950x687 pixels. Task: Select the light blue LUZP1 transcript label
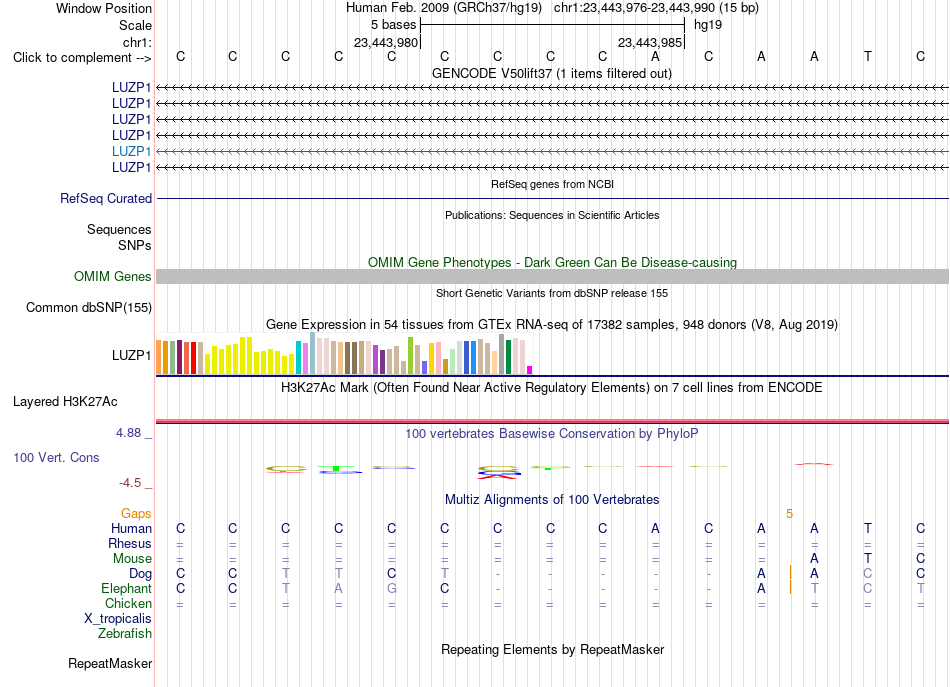coord(131,151)
